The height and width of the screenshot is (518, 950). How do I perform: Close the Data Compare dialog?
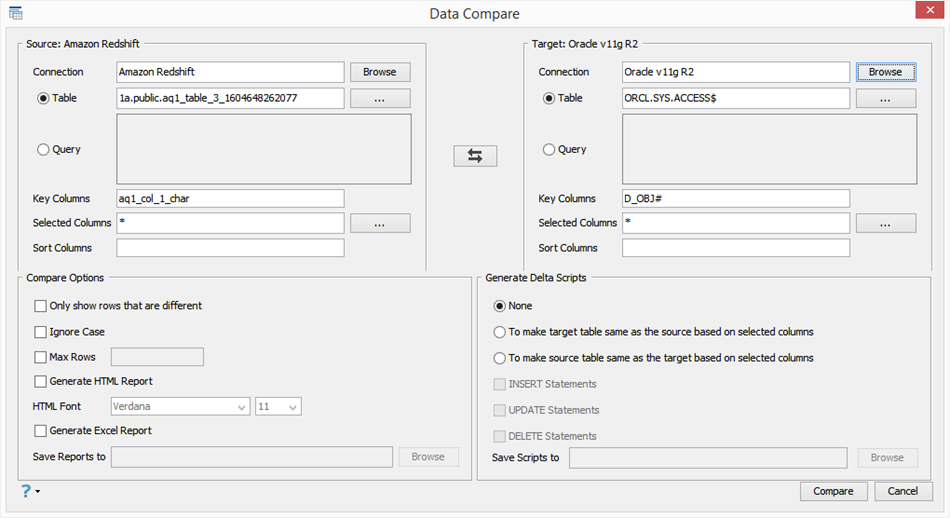coord(929,10)
